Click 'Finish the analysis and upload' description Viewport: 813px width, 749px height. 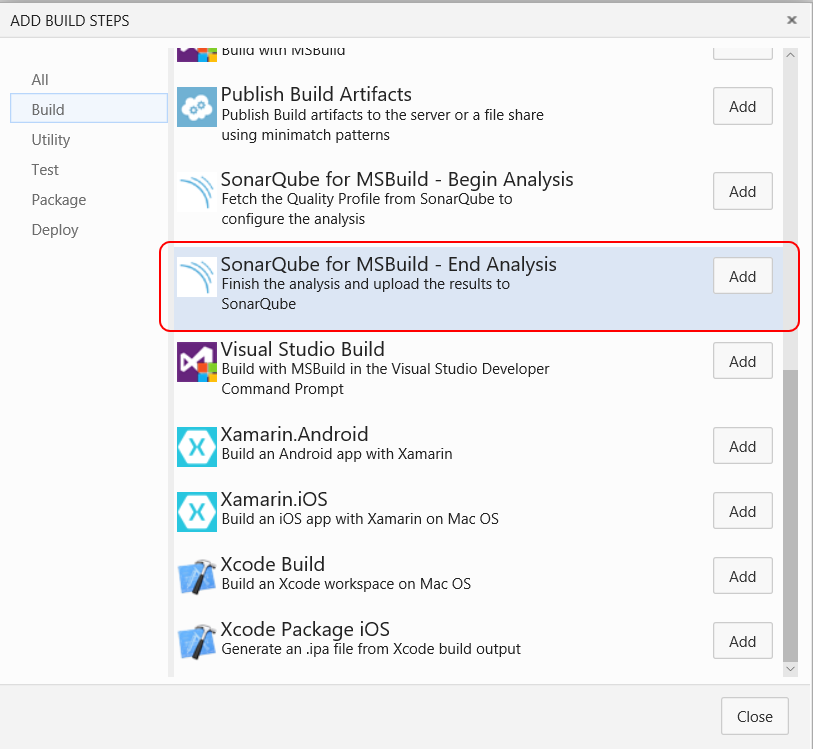tap(366, 294)
